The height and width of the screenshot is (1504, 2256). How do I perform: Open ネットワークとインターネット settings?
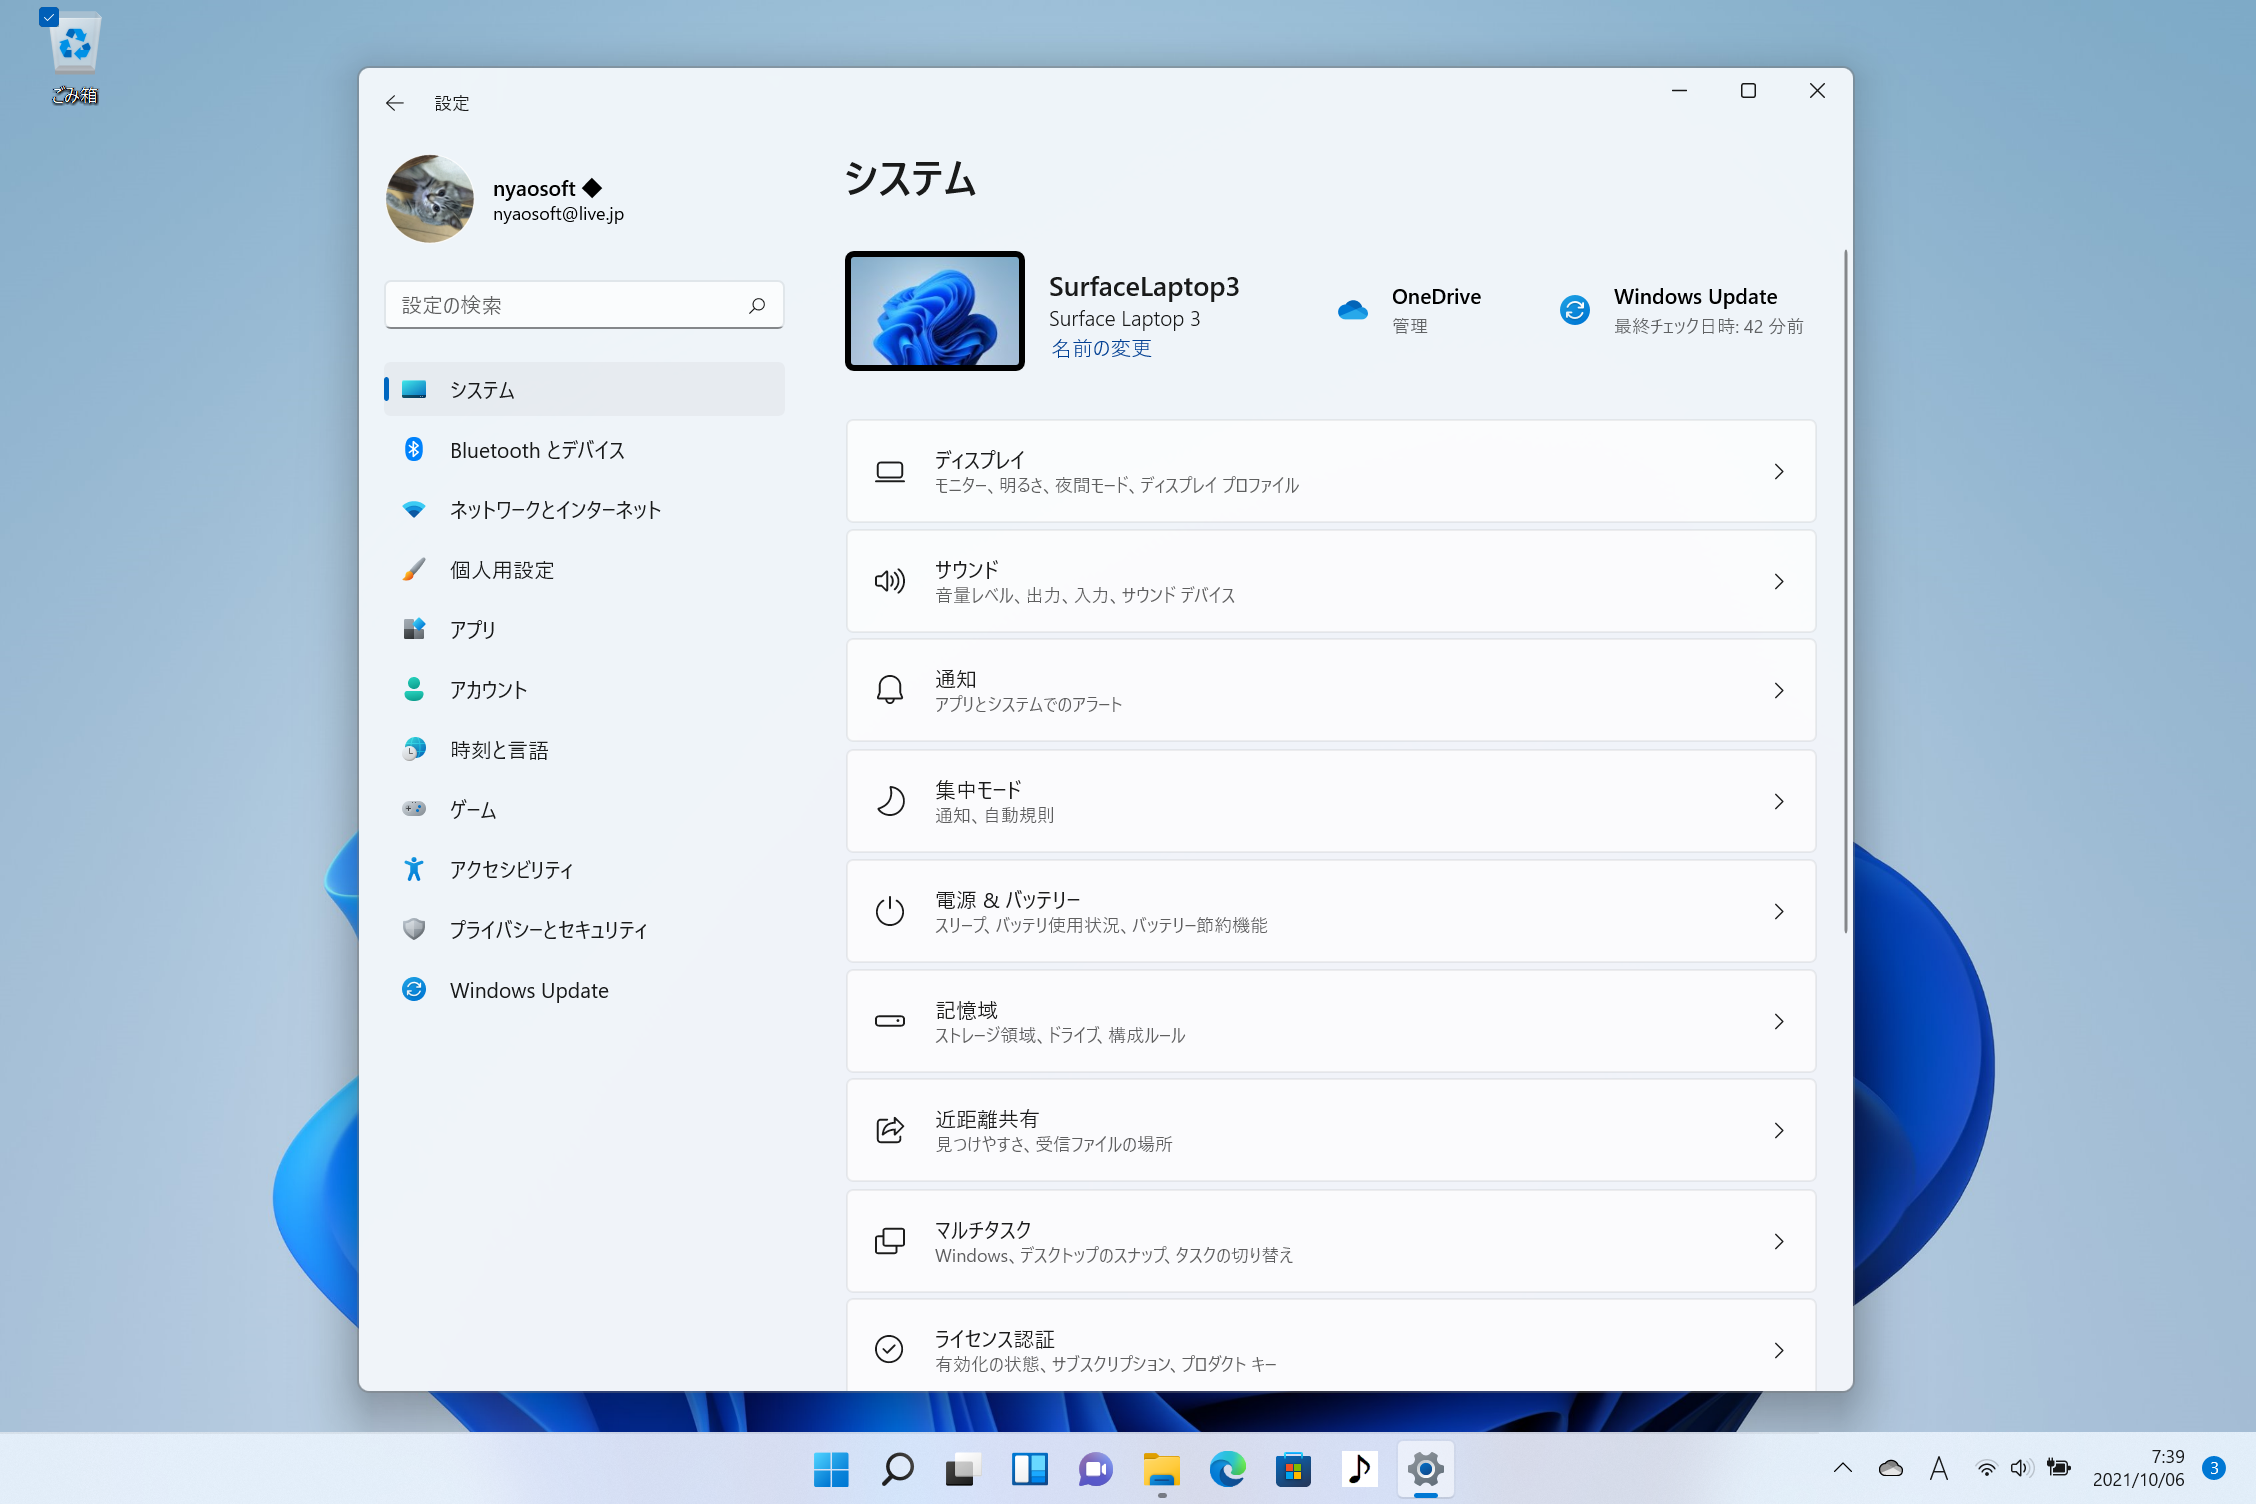pos(585,510)
